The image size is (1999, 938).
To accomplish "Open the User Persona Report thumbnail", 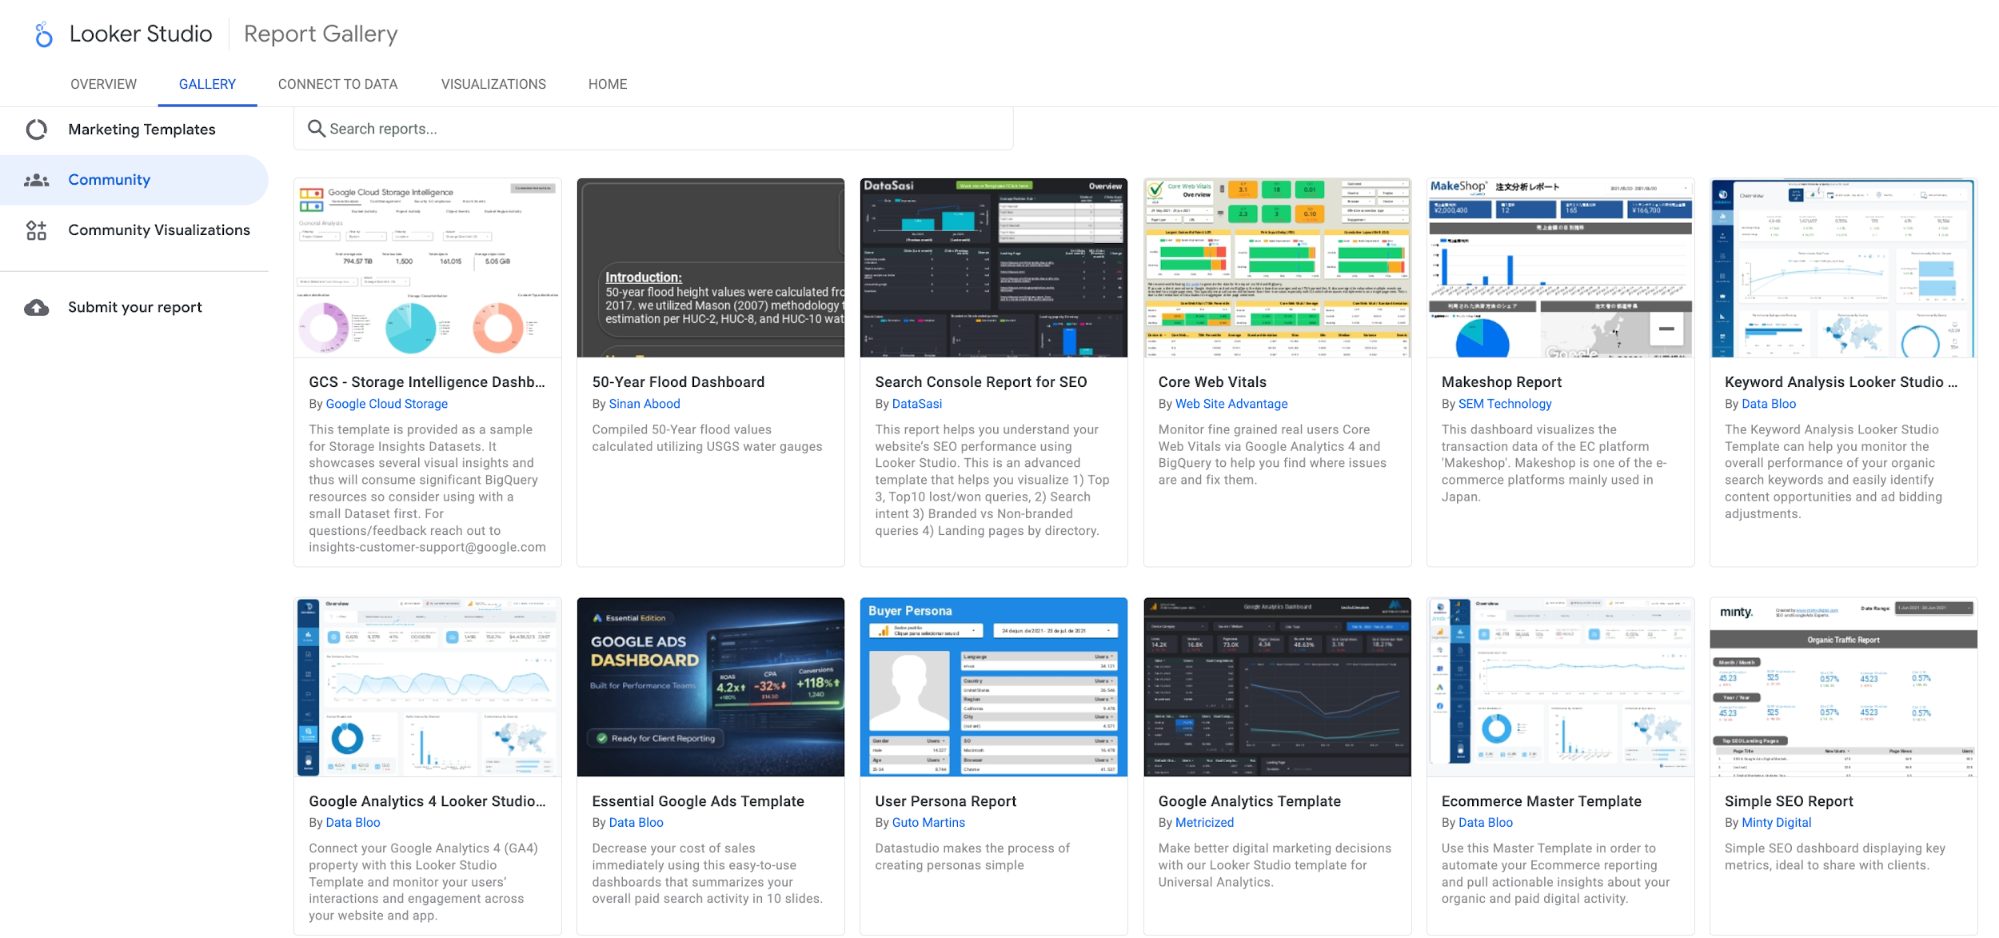I will (x=994, y=687).
